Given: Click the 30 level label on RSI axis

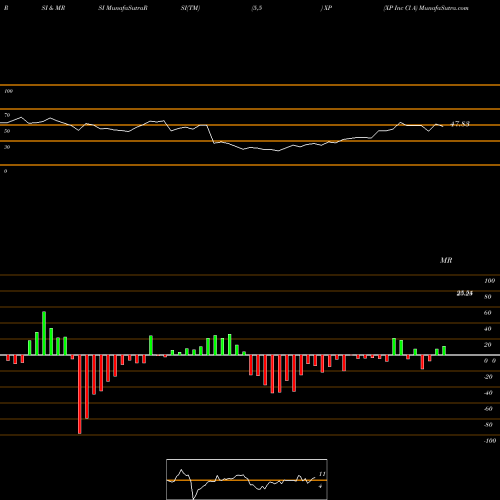Looking at the screenshot, I should pos(7,147).
